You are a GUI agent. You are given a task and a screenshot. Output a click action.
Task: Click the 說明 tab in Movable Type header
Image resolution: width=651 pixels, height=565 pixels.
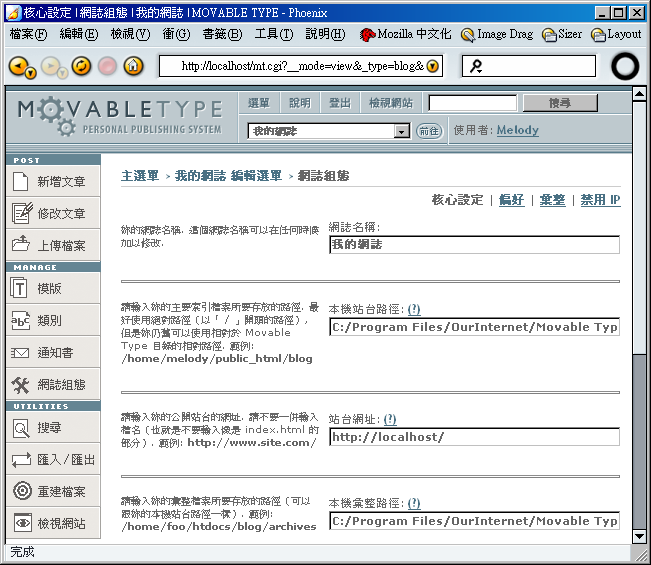tap(299, 103)
